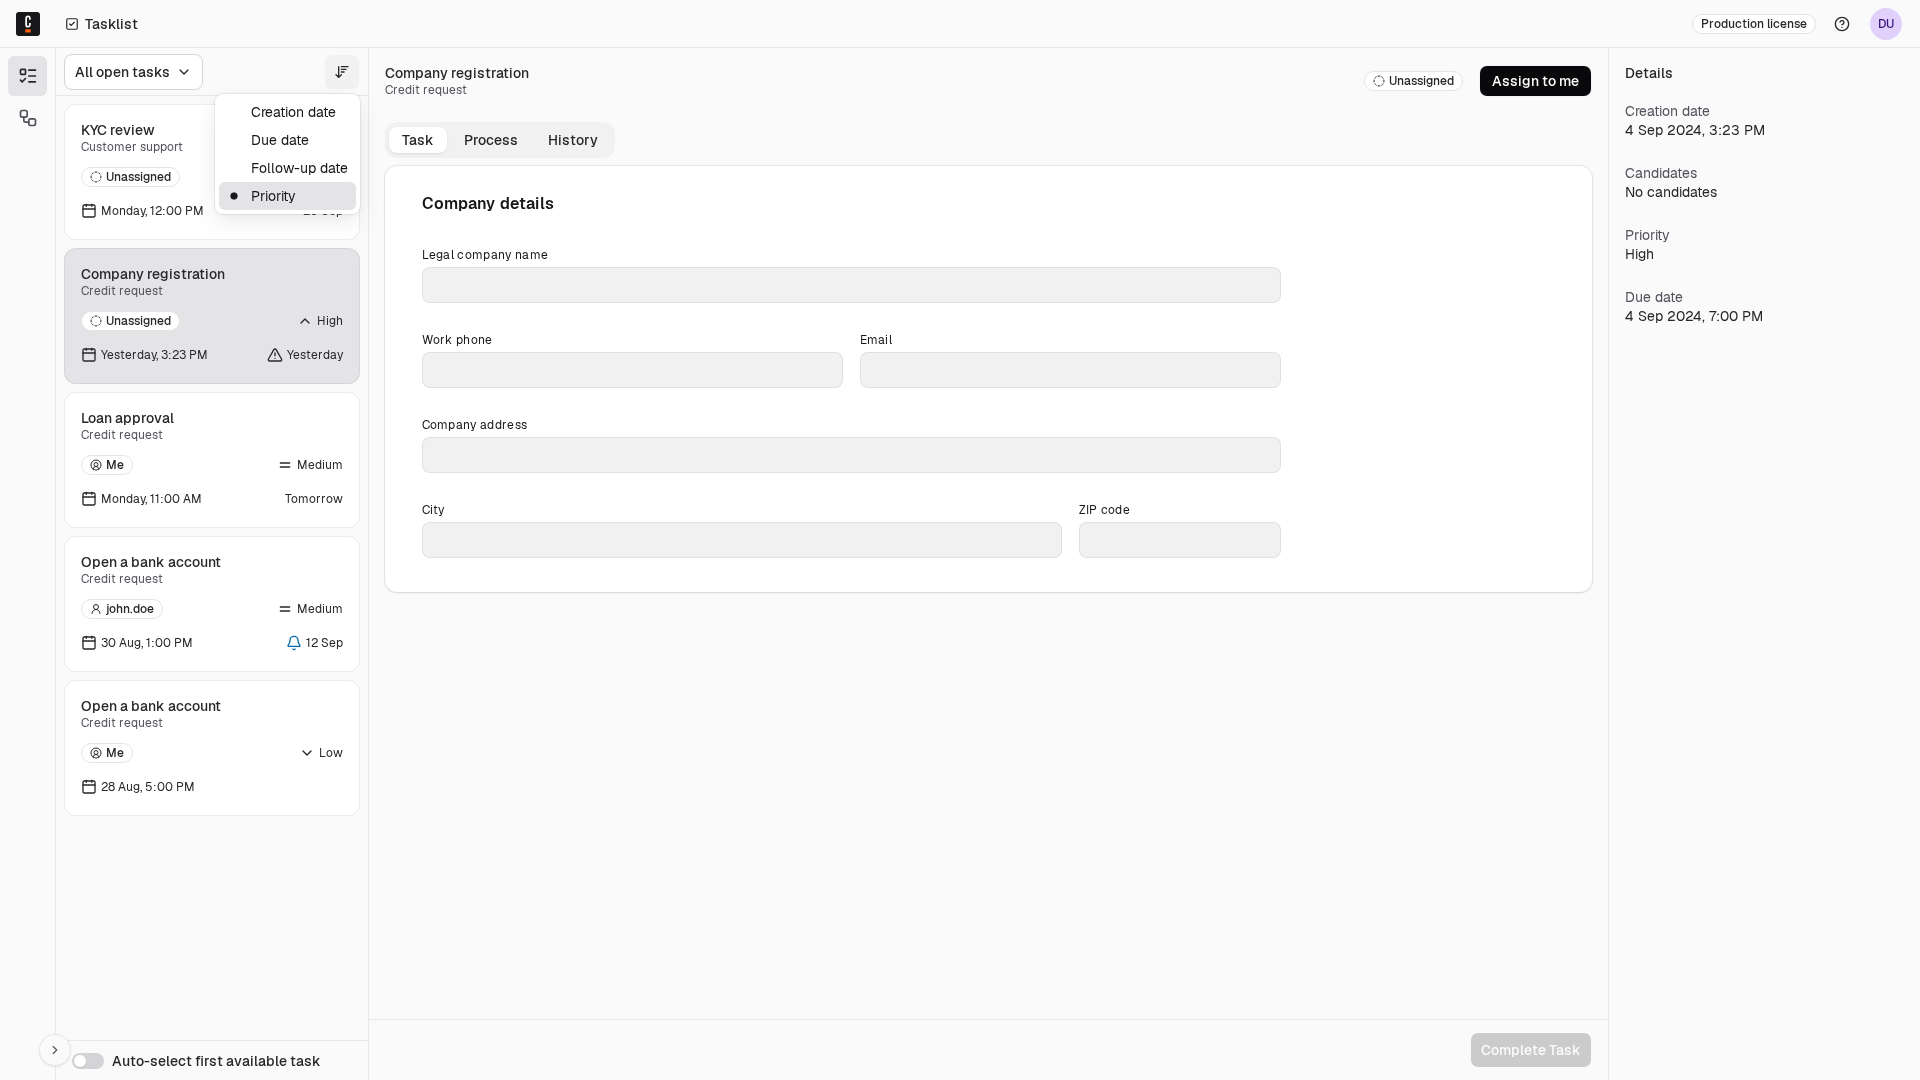Sort by Follow-up date
The image size is (1920, 1080).
click(x=287, y=168)
